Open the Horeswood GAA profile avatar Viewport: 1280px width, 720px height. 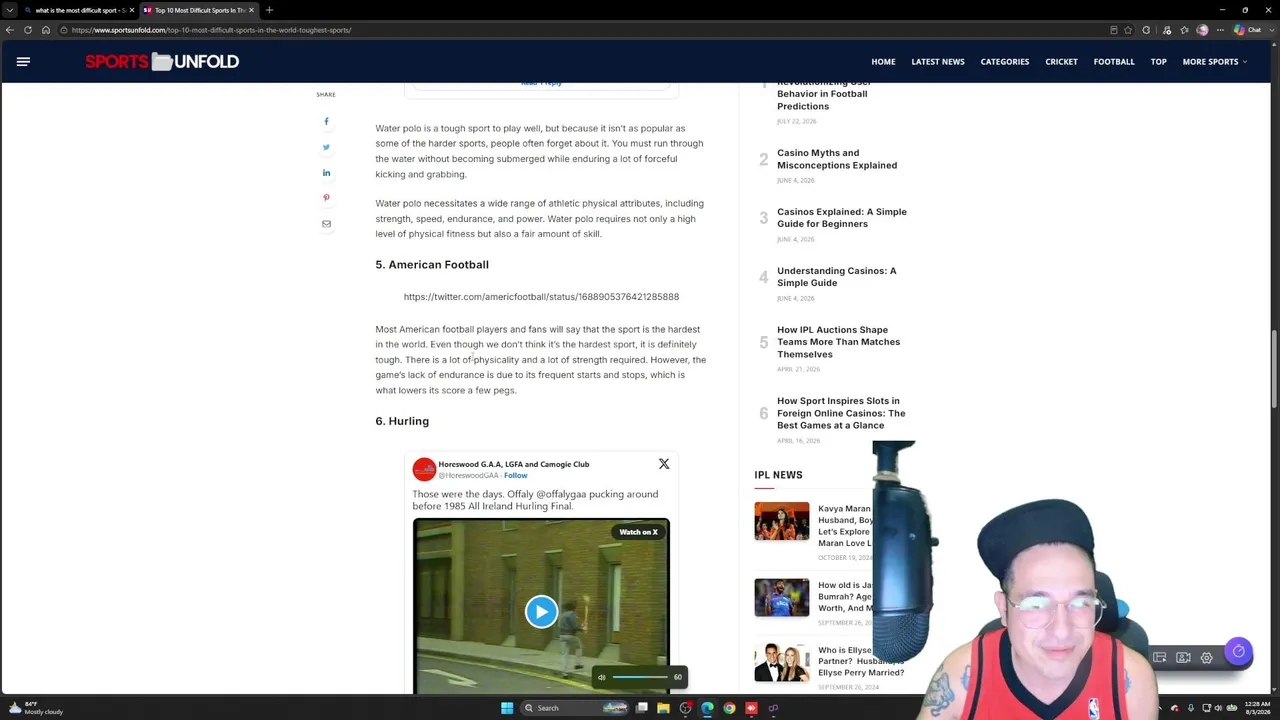pos(424,469)
